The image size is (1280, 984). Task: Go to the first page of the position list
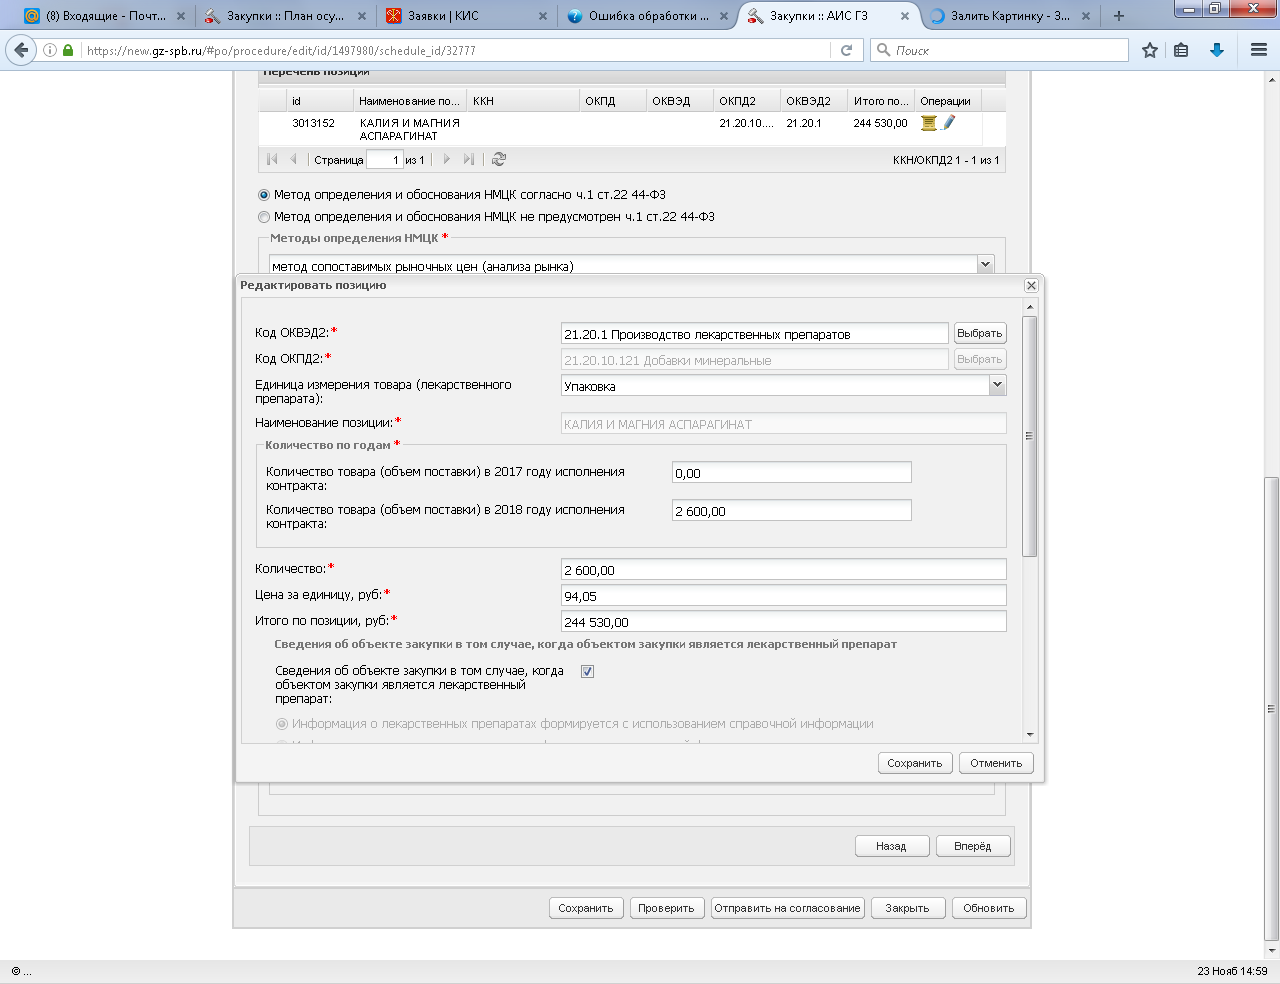click(x=272, y=159)
